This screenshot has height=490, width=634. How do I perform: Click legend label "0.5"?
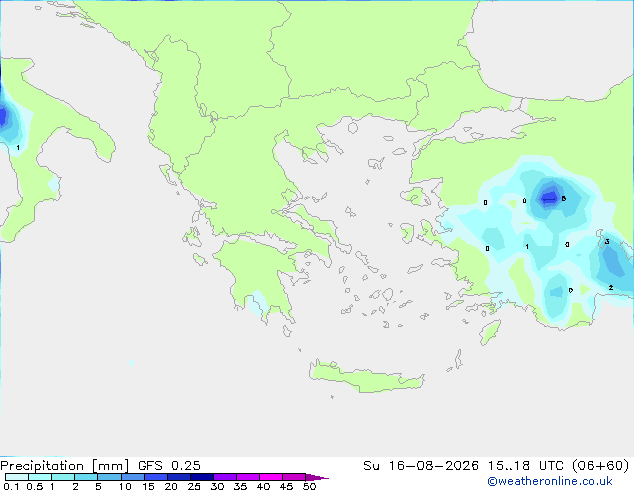coord(34,486)
